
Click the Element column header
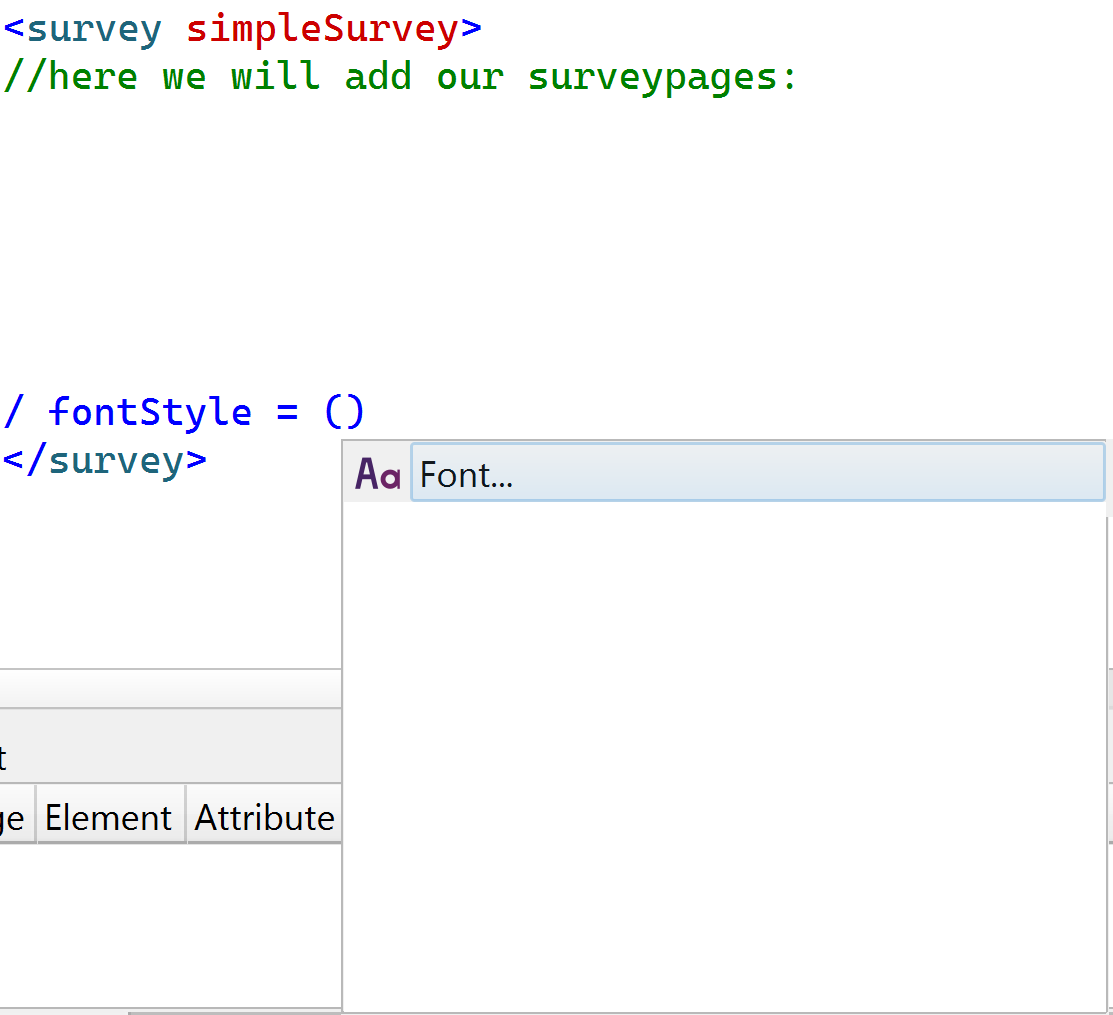[109, 818]
